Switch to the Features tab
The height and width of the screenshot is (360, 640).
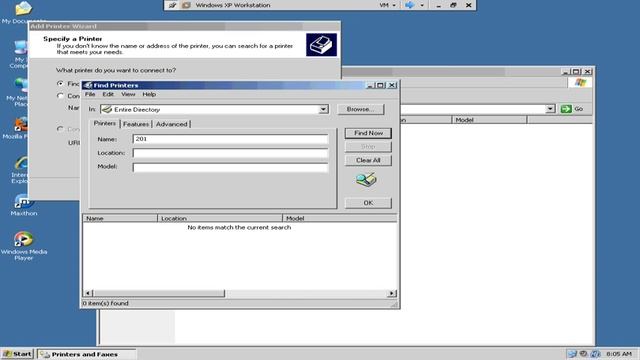point(136,124)
